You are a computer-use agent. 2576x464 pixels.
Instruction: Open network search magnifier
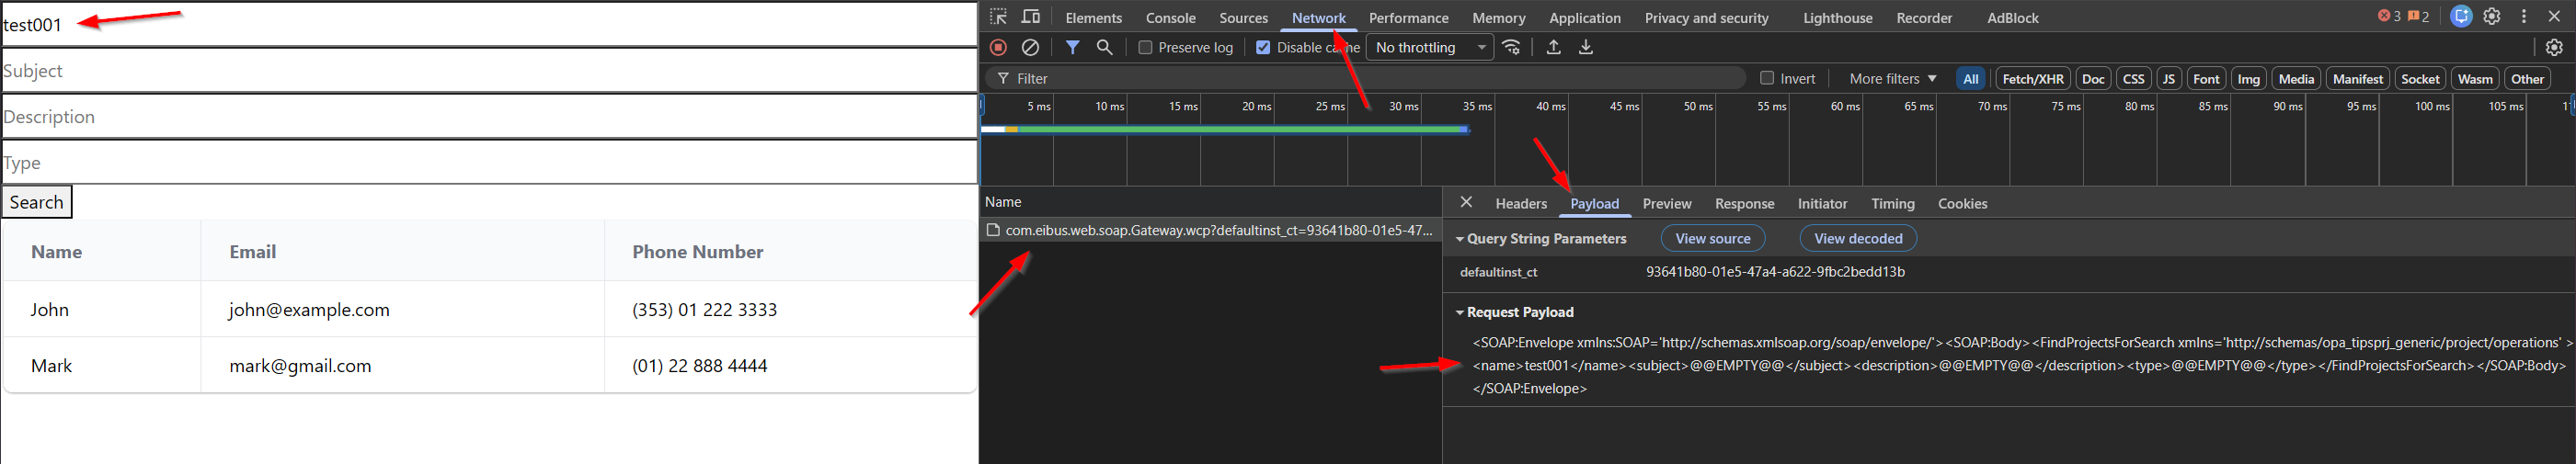pyautogui.click(x=1104, y=47)
